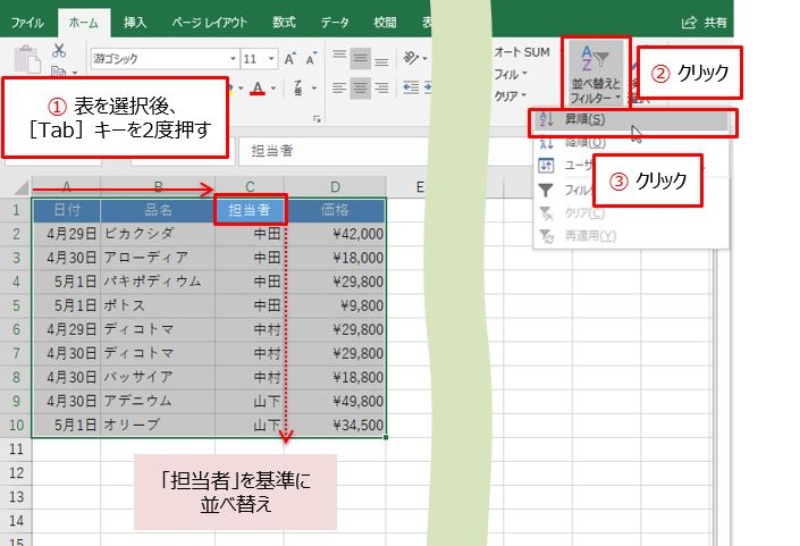Viewport: 800px width, 546px height.
Task: Expand the font color dropdown arrow
Action: point(274,89)
